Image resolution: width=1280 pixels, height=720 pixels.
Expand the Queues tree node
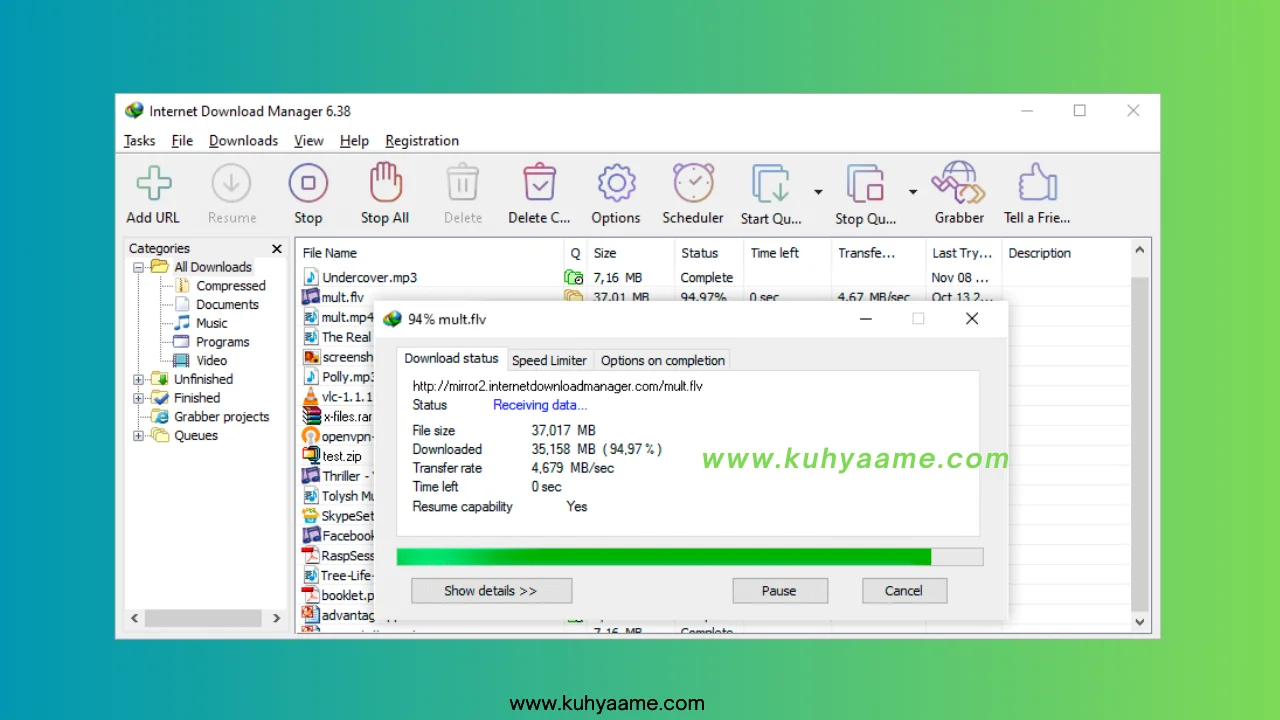pos(139,435)
